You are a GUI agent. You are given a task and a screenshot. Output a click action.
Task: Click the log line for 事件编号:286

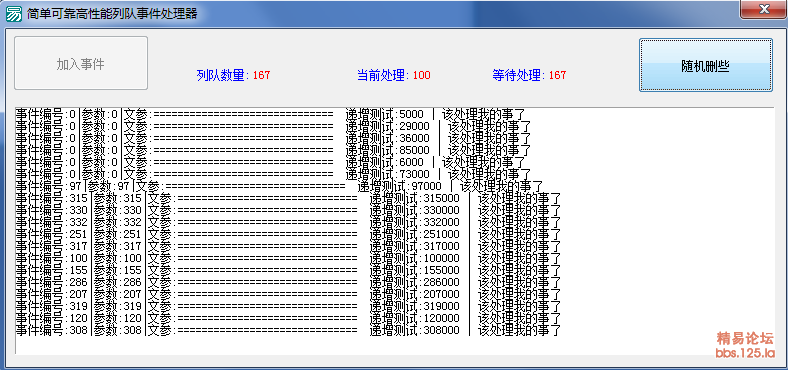coord(288,283)
